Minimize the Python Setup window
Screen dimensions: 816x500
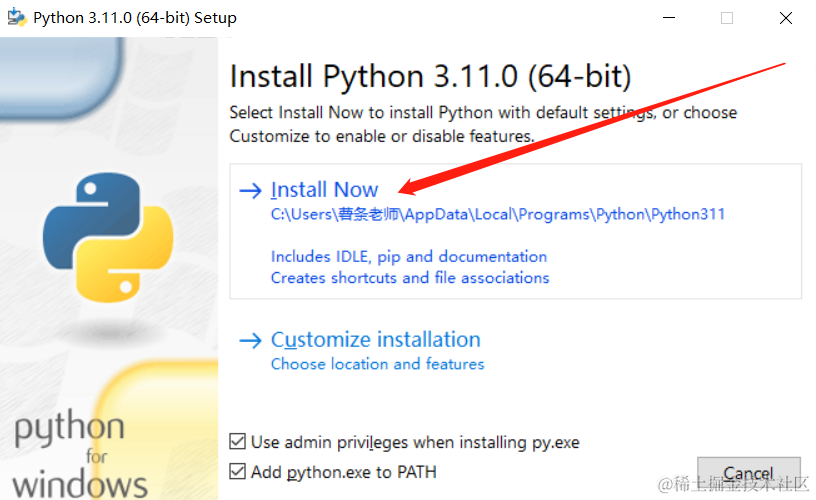pos(669,18)
